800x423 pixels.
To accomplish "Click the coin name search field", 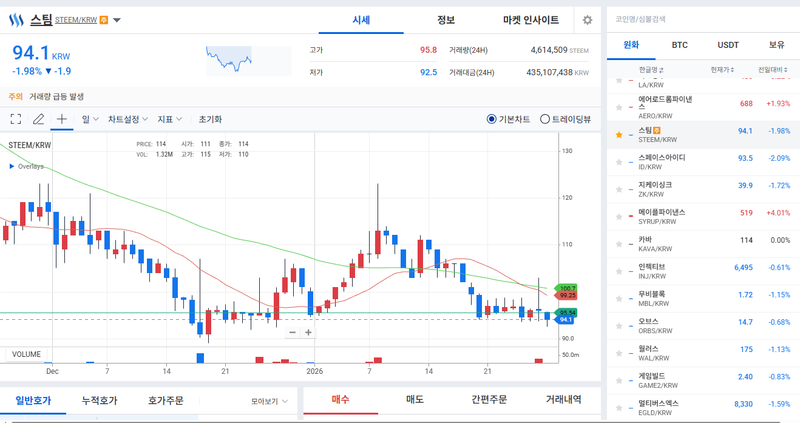I will 700,18.
